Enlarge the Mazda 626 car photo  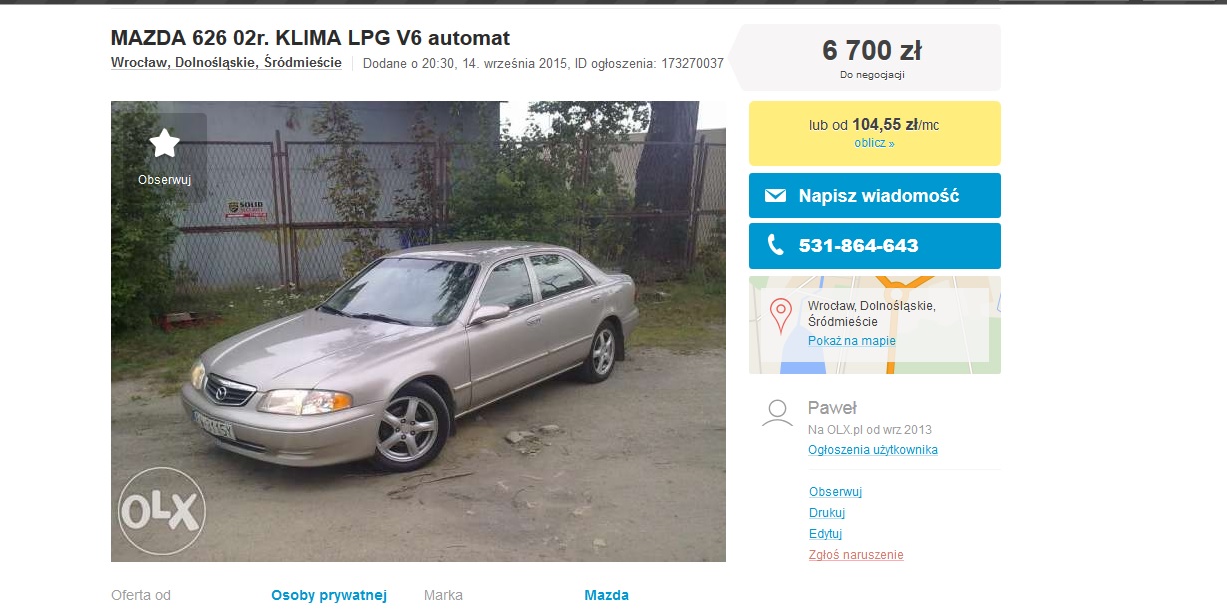[418, 331]
